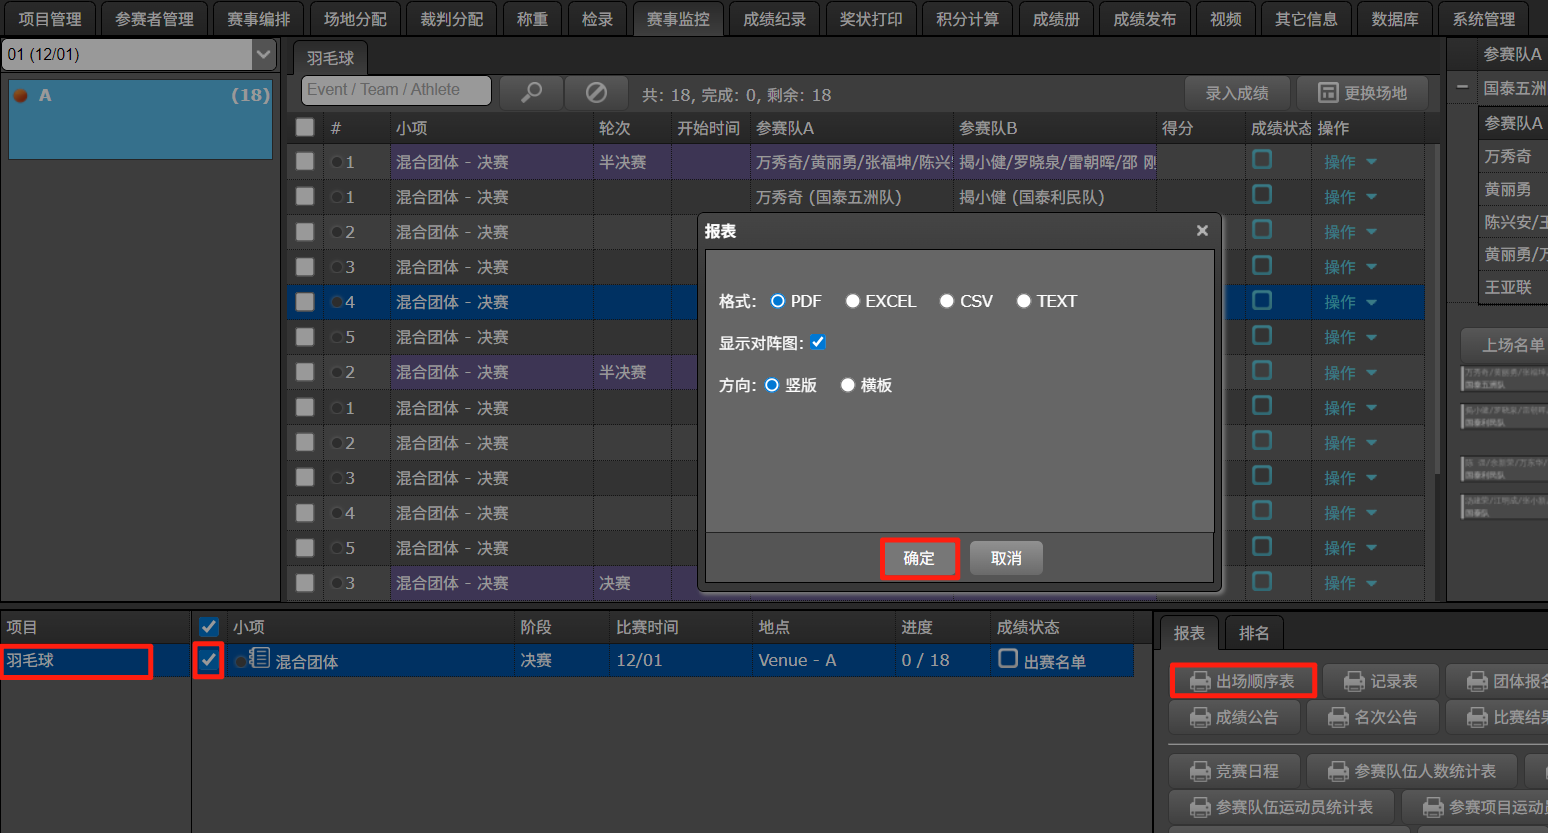Close the 报表 dialog
The width and height of the screenshot is (1548, 833).
[x=1202, y=231]
